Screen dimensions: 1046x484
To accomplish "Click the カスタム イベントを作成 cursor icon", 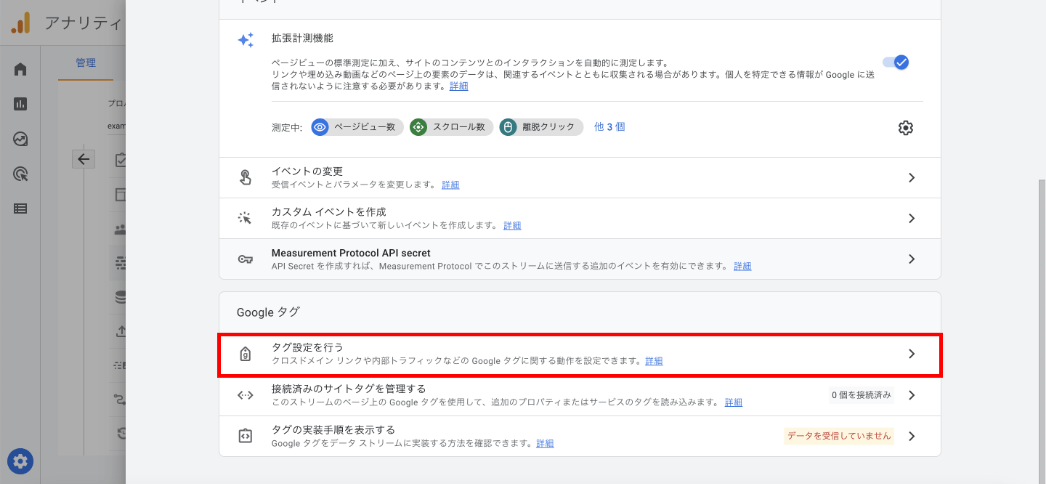I will (x=245, y=219).
